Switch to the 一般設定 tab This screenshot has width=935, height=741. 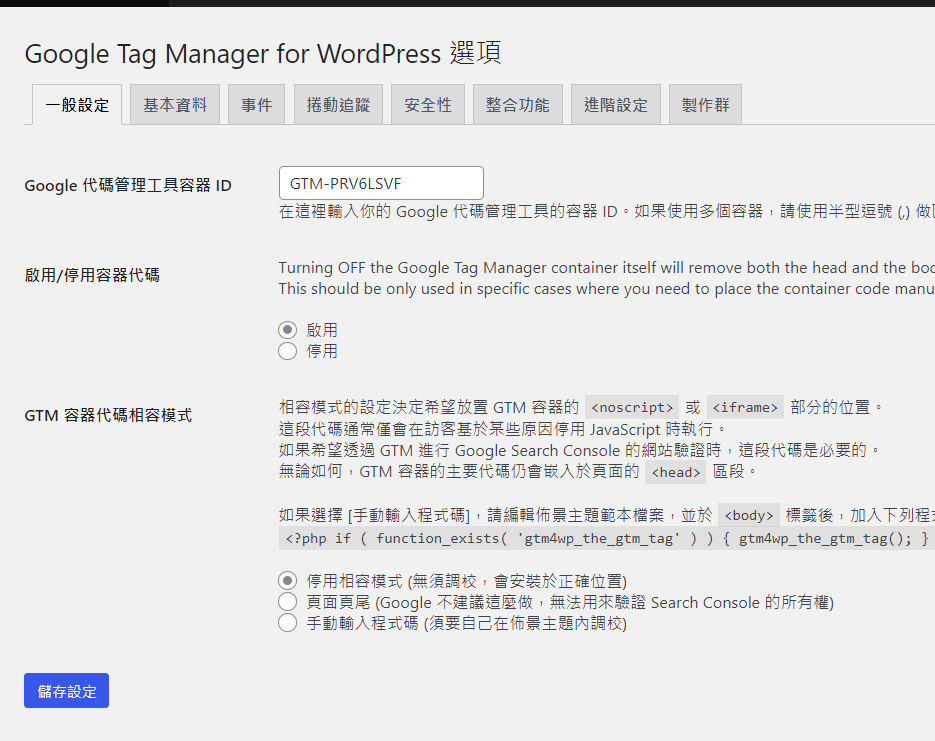77,105
